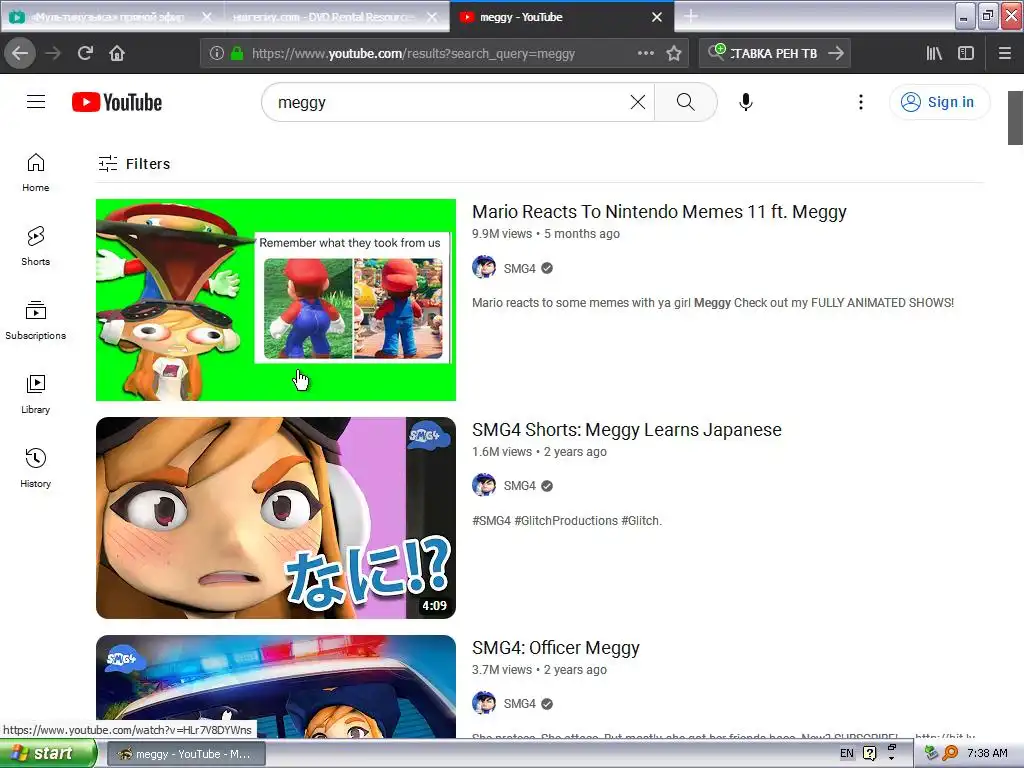Click the YouTube logo
This screenshot has height=768, width=1024.
(117, 102)
